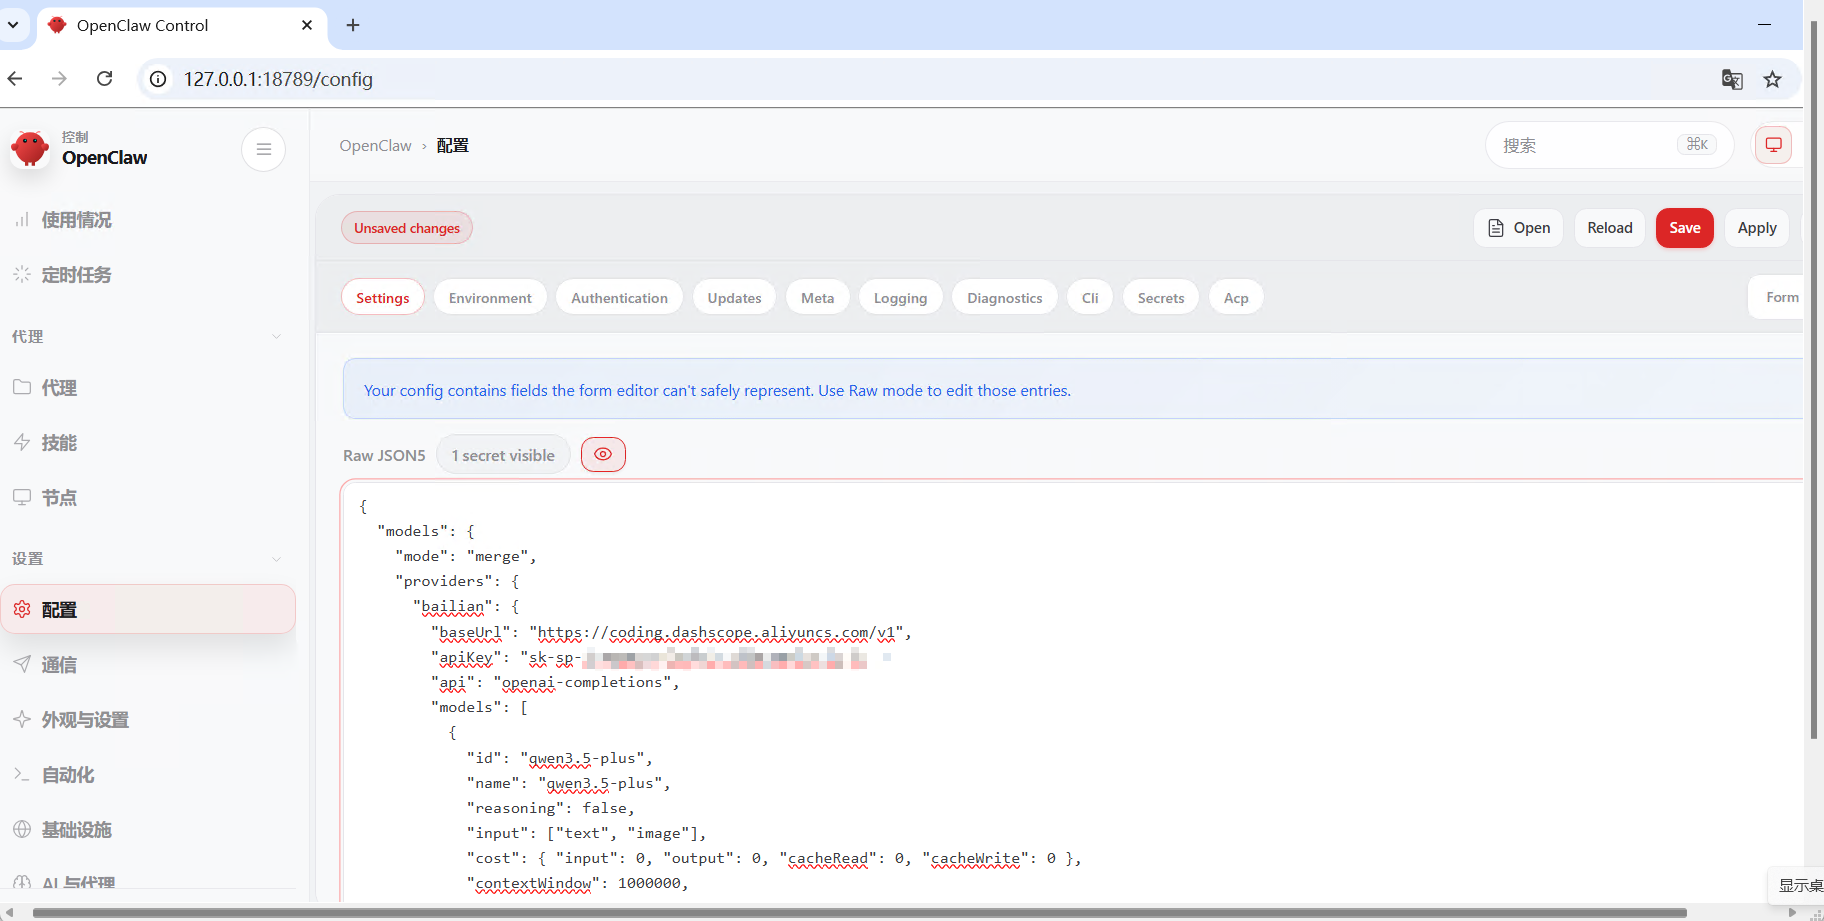Collapse the 设置 sidebar group

[x=276, y=559]
